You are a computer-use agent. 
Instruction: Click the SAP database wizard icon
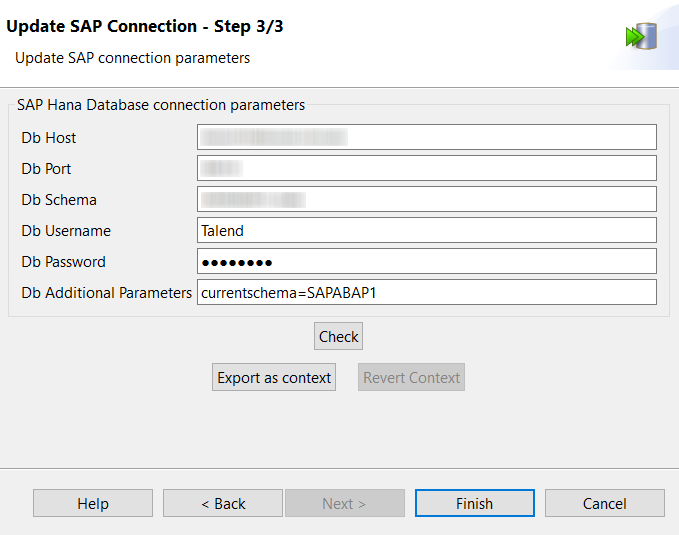[640, 37]
